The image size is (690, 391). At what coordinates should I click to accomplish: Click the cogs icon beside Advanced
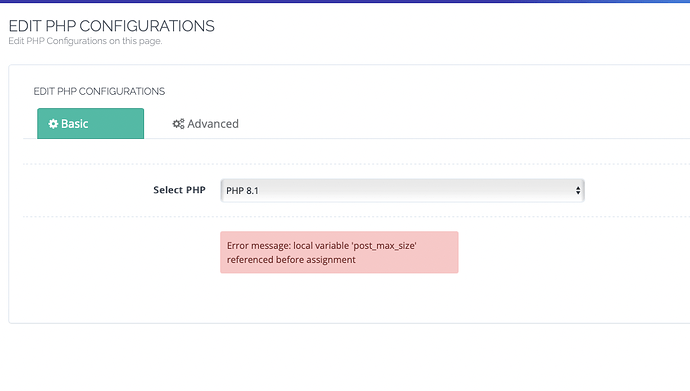(178, 124)
